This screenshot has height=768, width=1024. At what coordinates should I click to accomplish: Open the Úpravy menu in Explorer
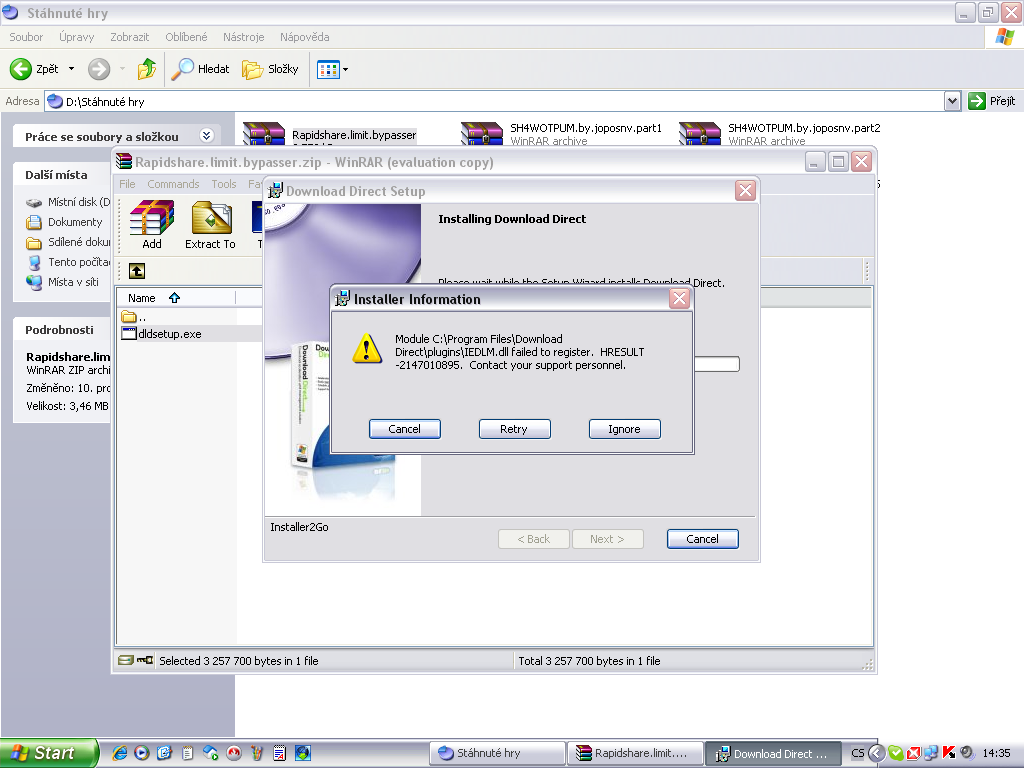pyautogui.click(x=76, y=37)
